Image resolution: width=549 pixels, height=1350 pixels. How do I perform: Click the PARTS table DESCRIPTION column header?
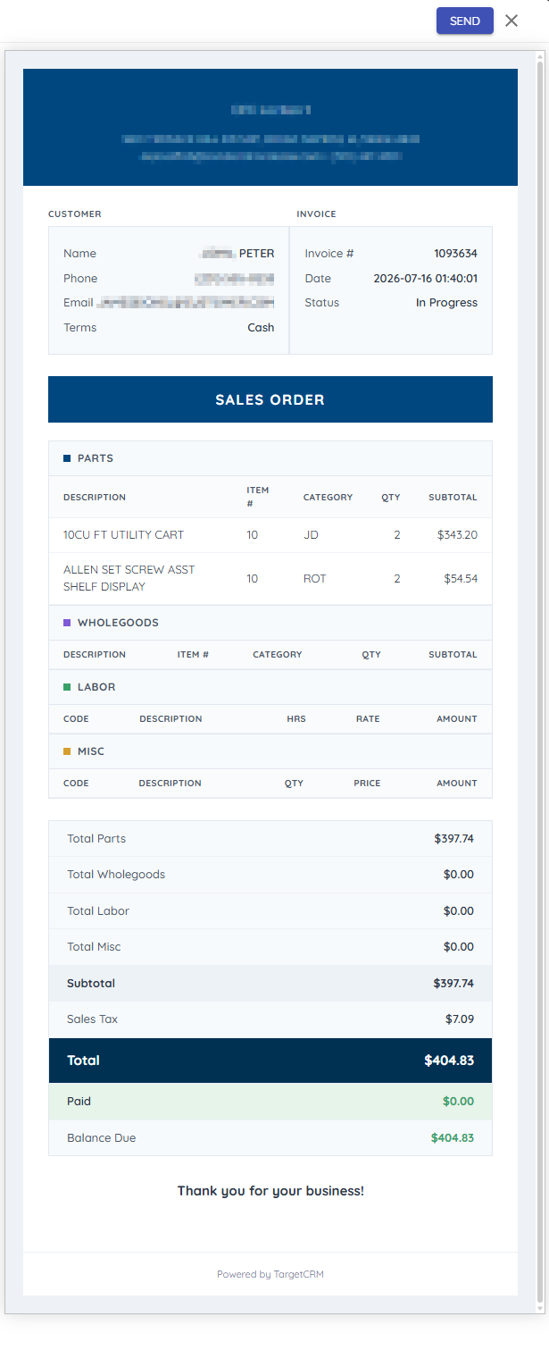pyautogui.click(x=94, y=497)
